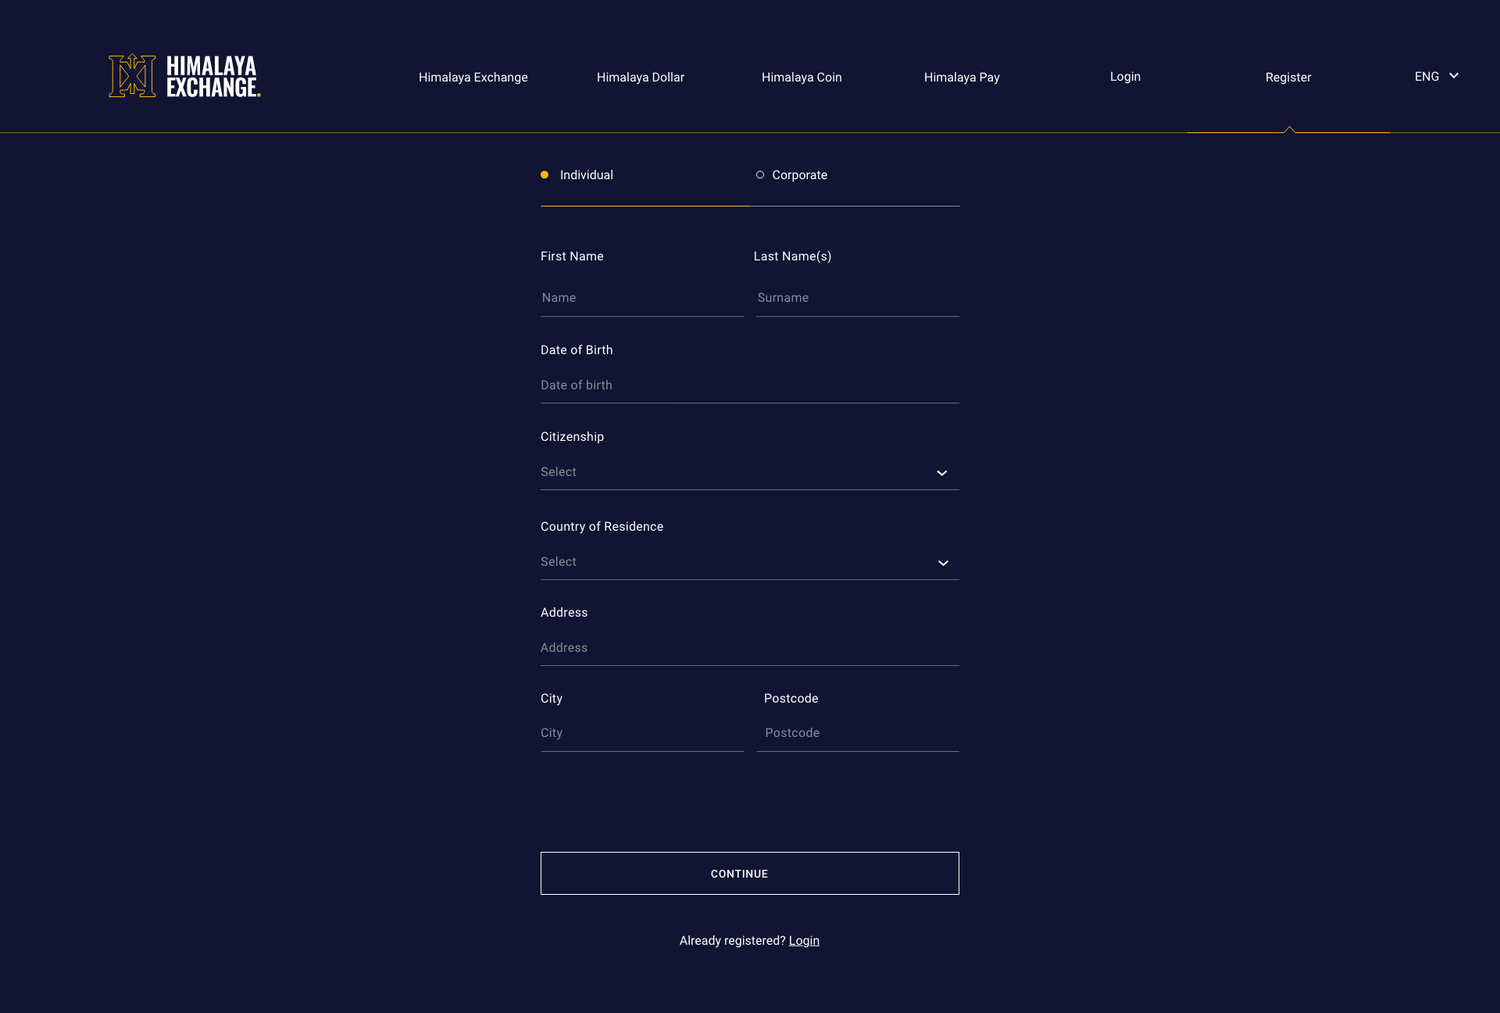Select the Register nav item

tap(1288, 77)
